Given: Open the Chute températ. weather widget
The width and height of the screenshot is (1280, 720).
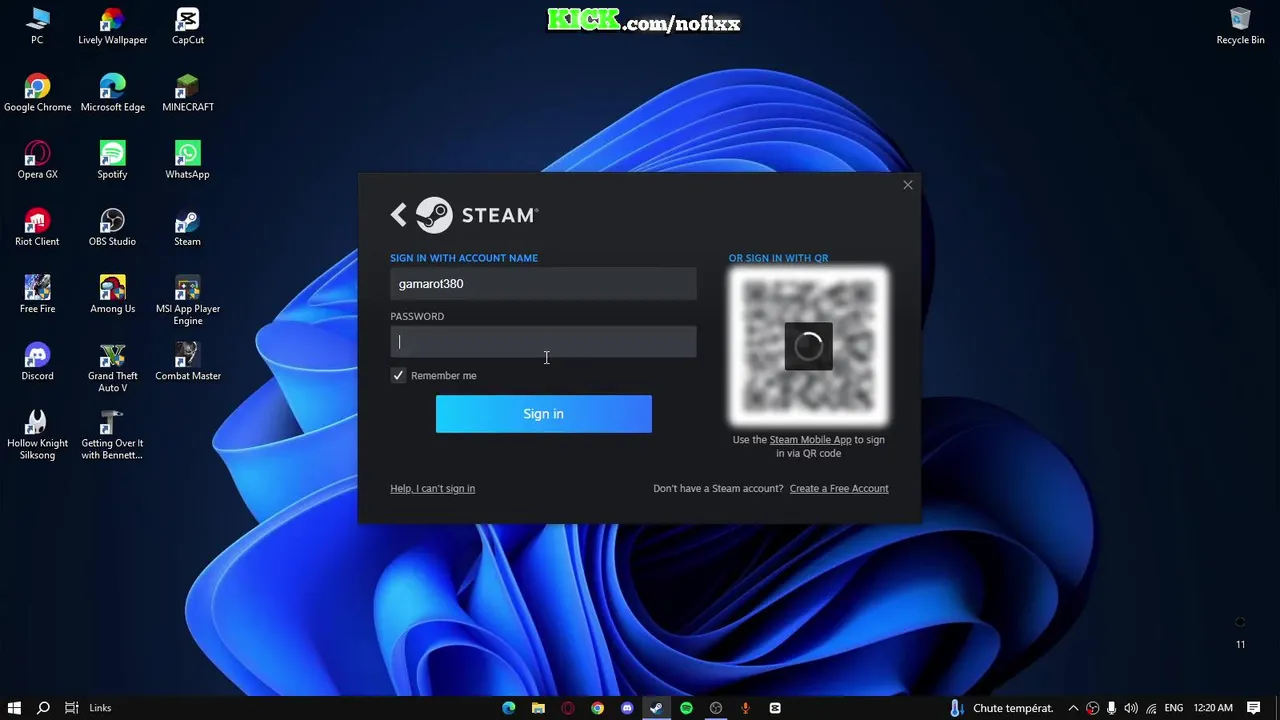Looking at the screenshot, I should [1001, 708].
